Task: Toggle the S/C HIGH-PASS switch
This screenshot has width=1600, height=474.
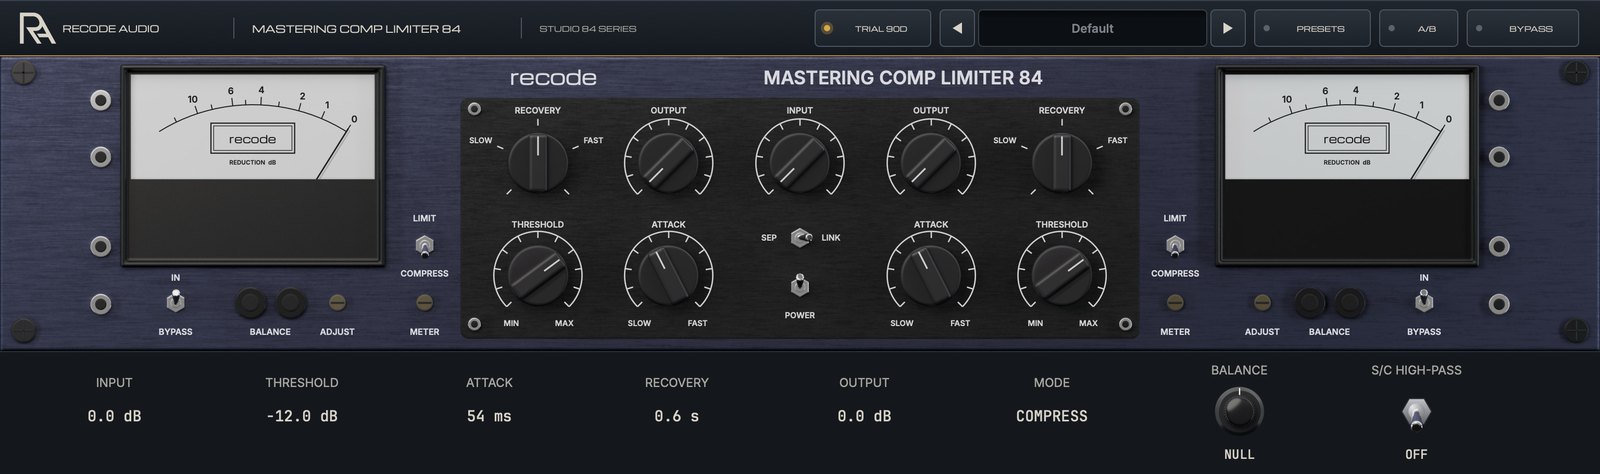Action: [1416, 412]
